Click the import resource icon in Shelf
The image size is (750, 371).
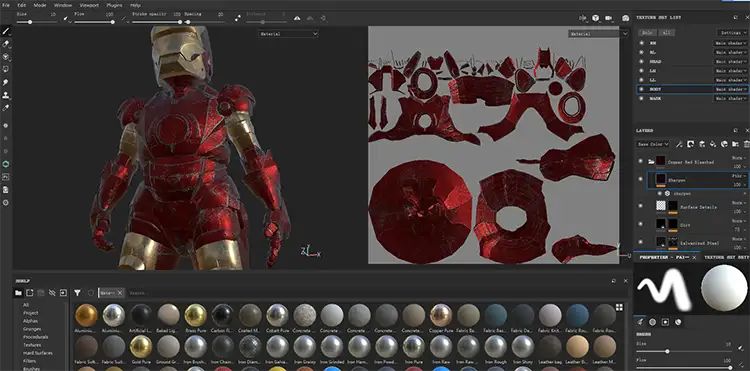coord(63,293)
